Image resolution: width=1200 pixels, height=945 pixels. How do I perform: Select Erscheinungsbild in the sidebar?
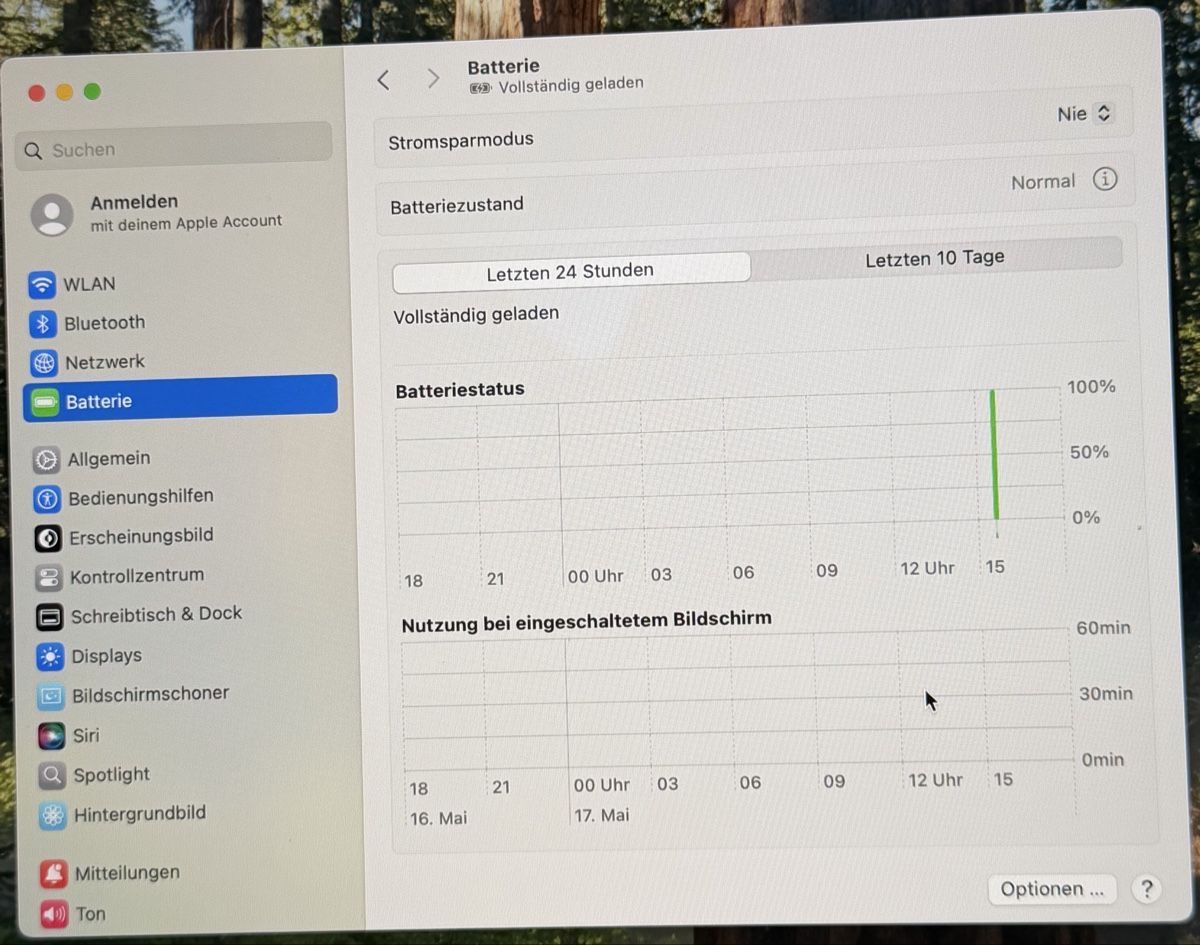click(x=141, y=536)
